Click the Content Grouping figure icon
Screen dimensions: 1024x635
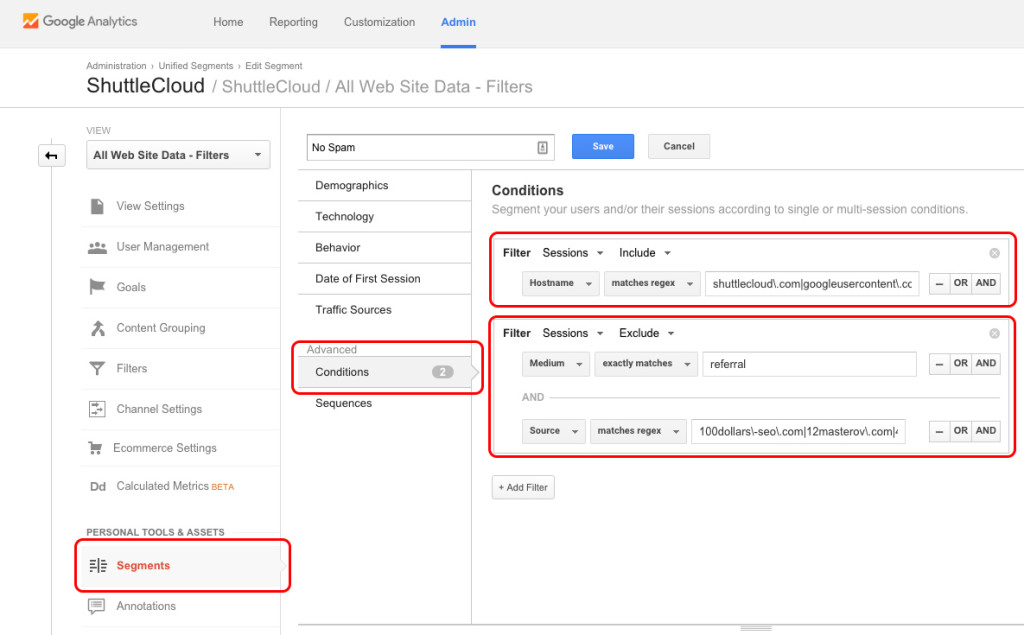coord(98,328)
